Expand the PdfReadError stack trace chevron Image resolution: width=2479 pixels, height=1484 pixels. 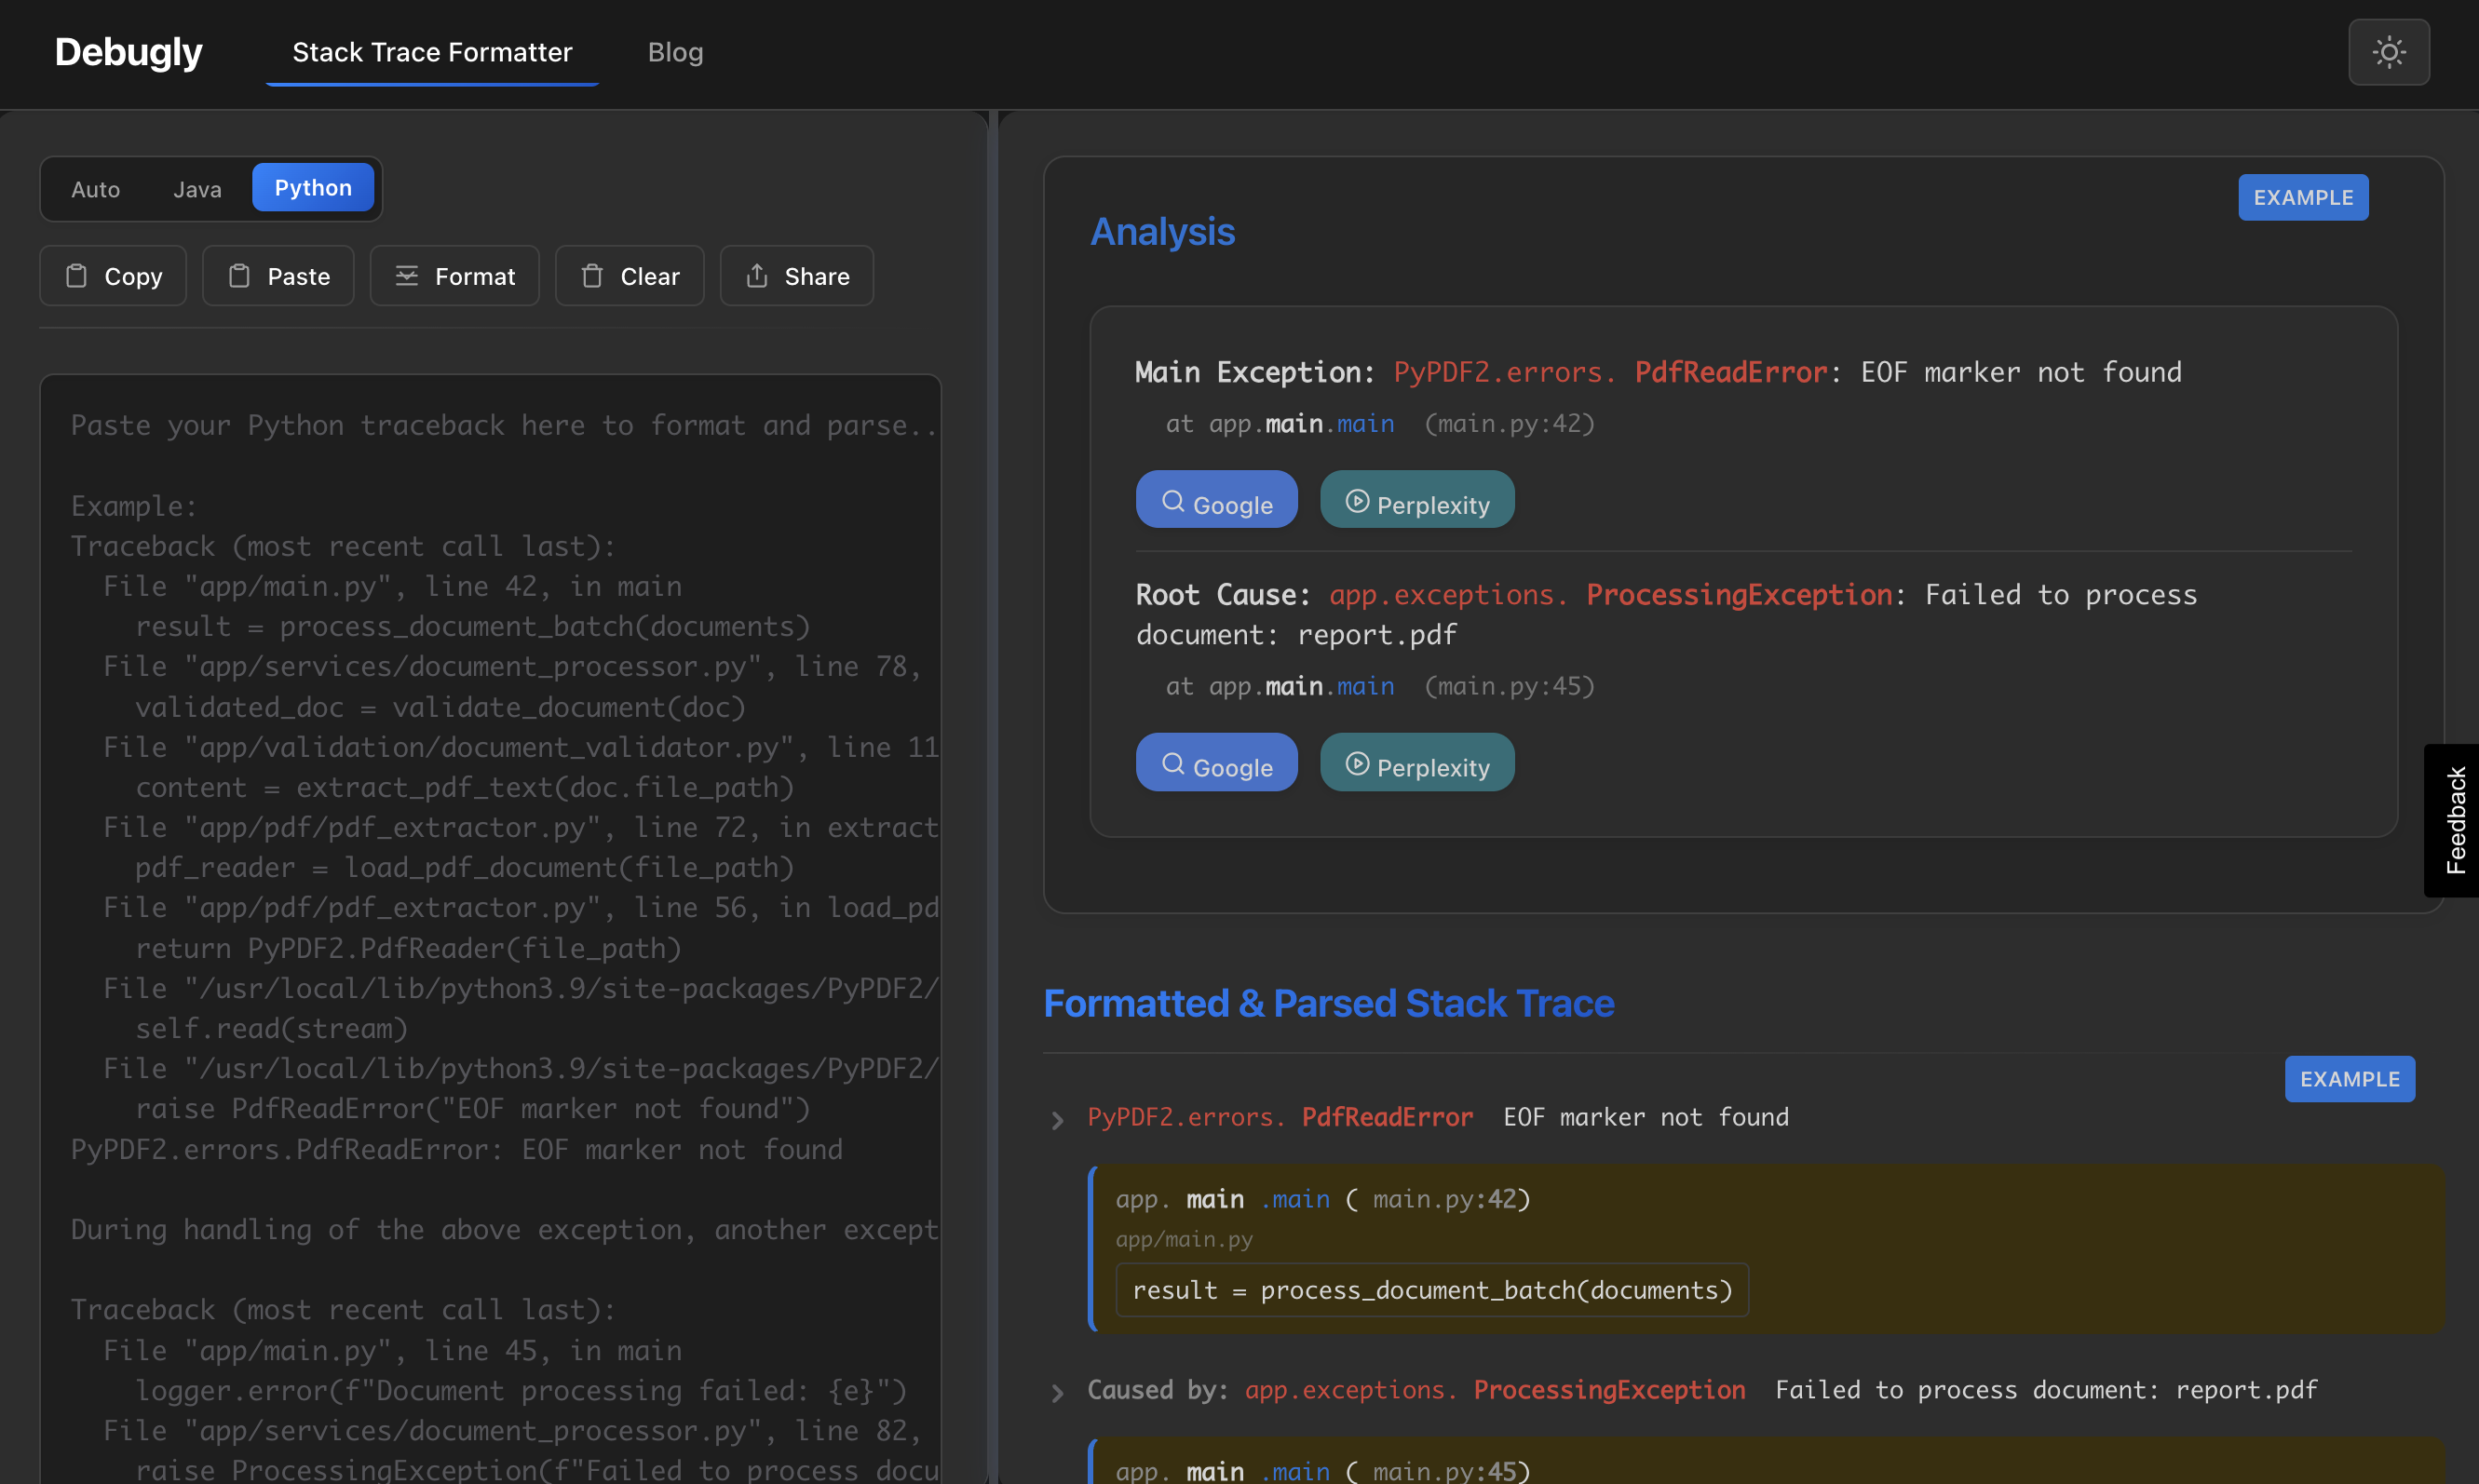(1057, 1120)
